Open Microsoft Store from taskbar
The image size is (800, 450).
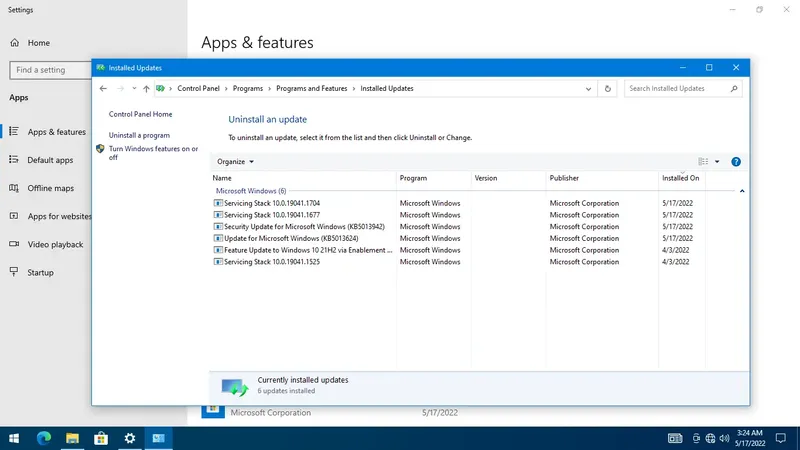(x=101, y=438)
